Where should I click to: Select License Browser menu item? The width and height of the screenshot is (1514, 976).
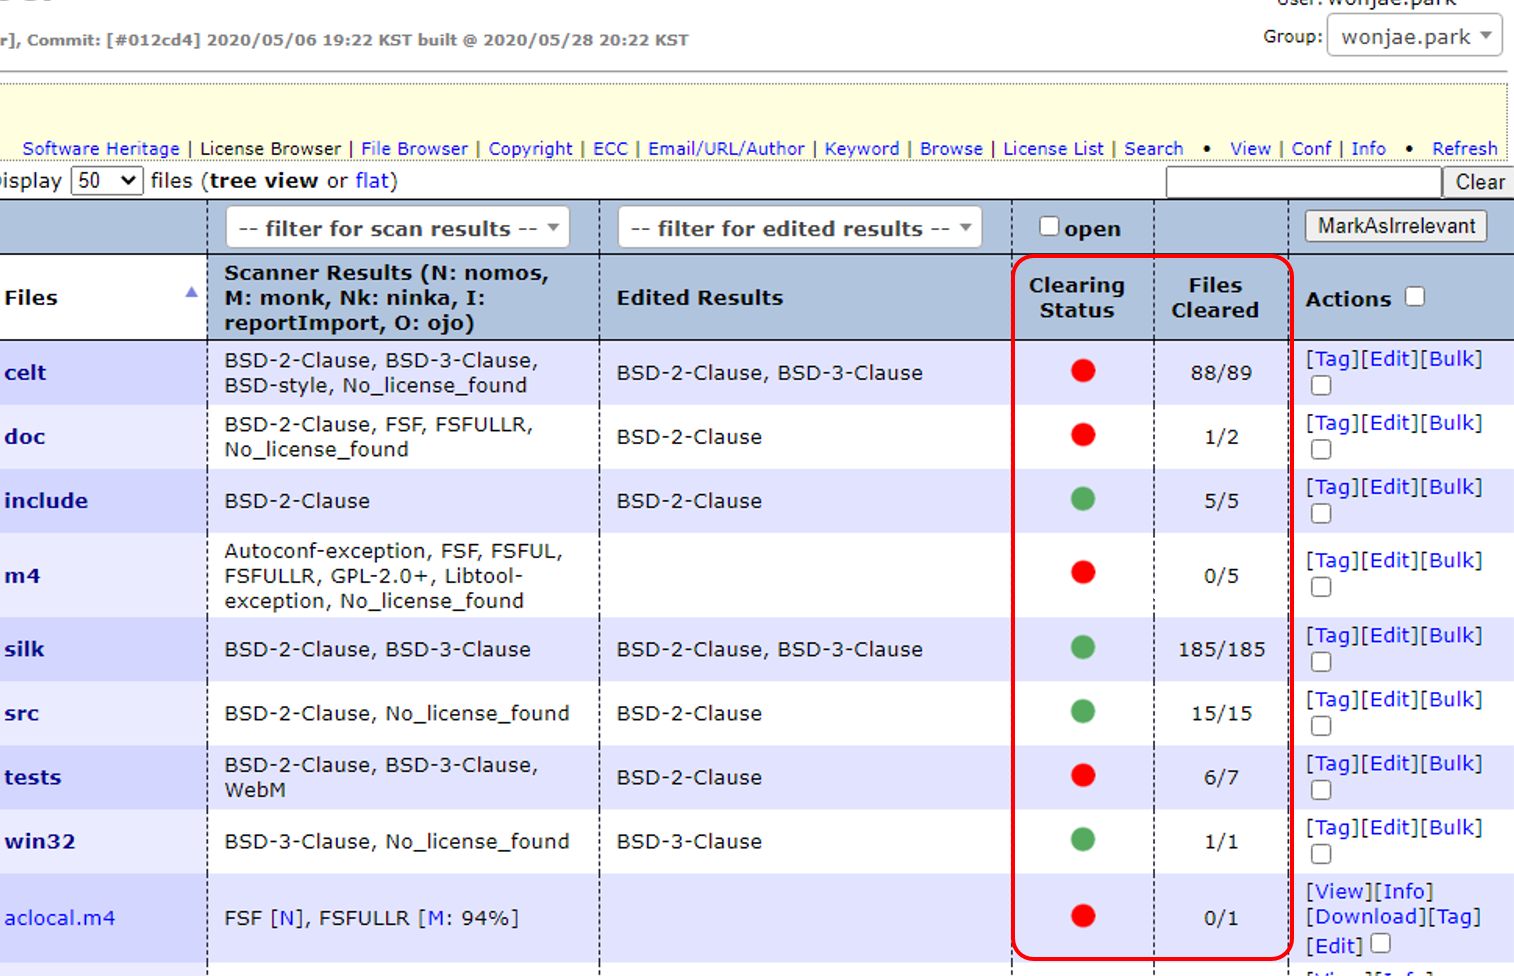point(270,148)
